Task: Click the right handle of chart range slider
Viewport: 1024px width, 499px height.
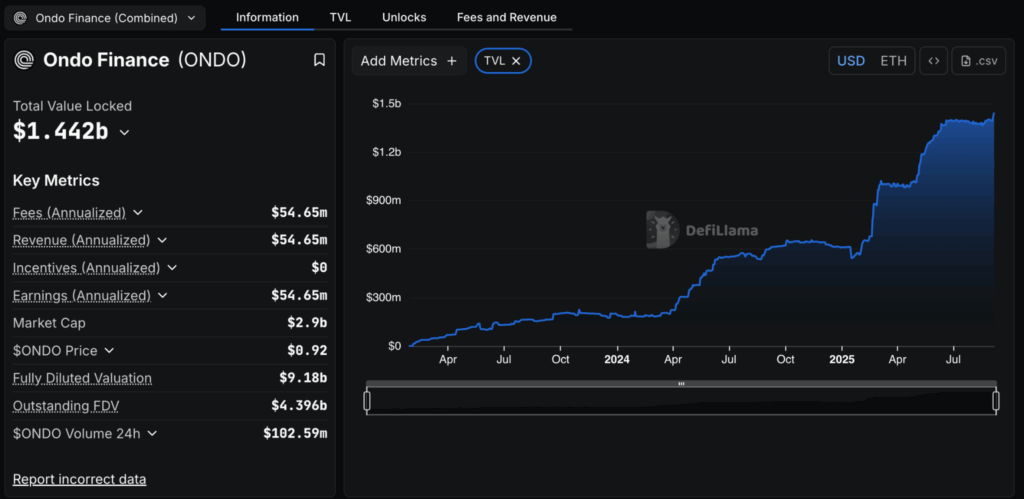Action: point(996,401)
